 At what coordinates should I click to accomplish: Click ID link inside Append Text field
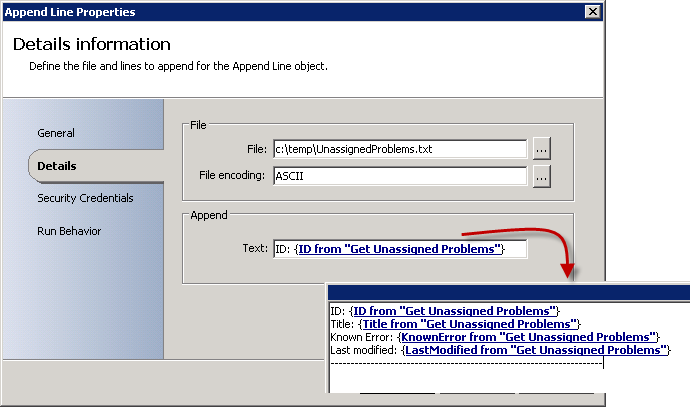399,249
